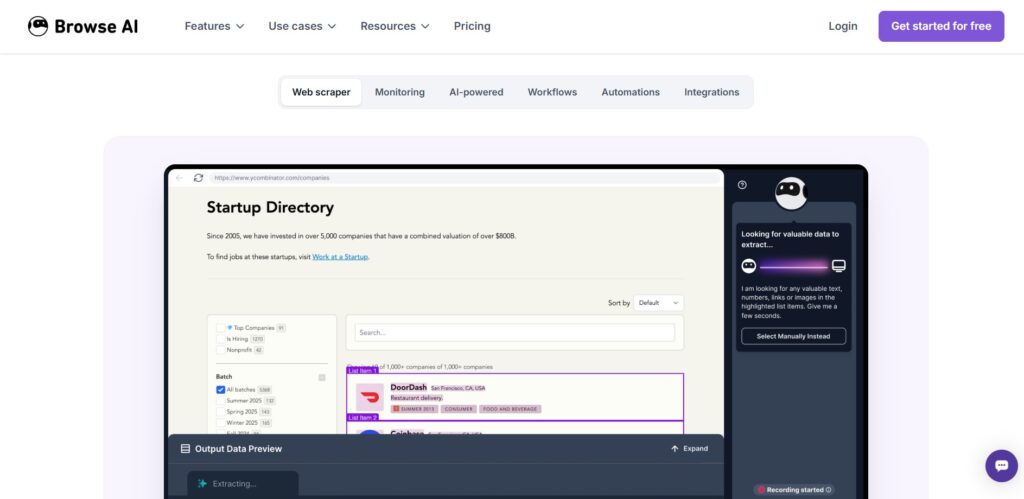The image size is (1024, 499).
Task: Check the Spring 2025 batch checkbox
Action: 221,412
